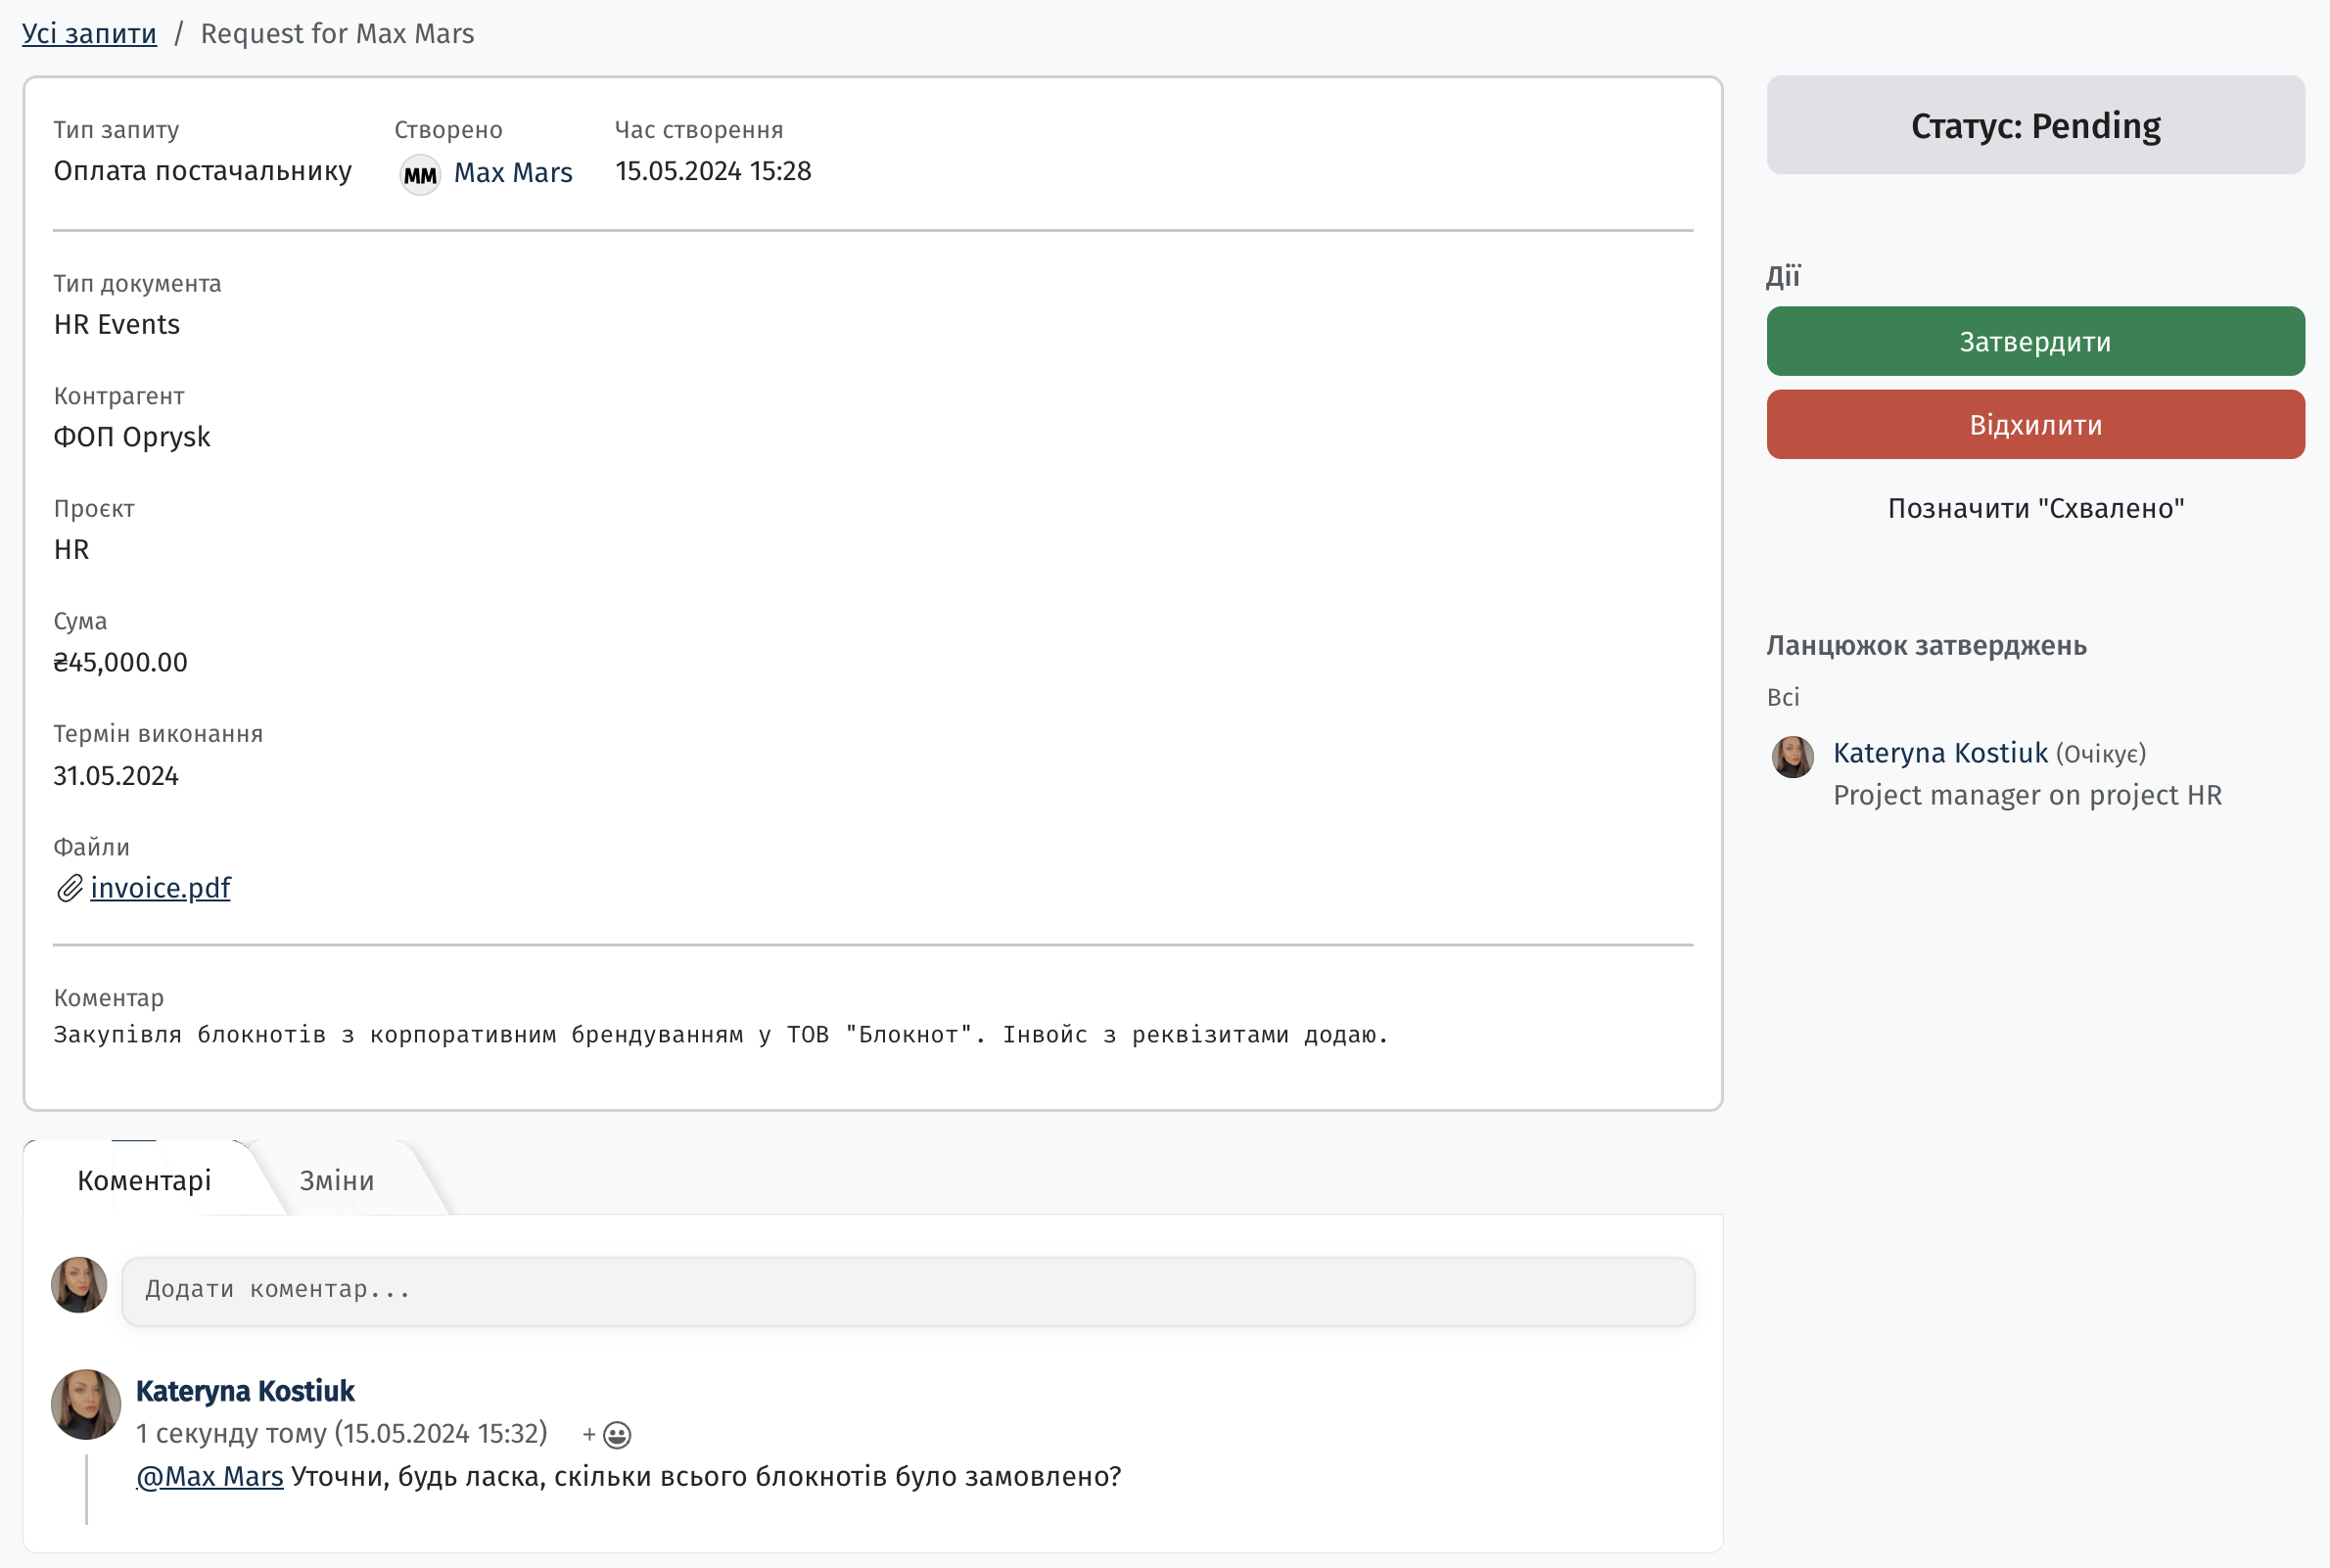Open the 'Усі запити' breadcrumb link

89,33
